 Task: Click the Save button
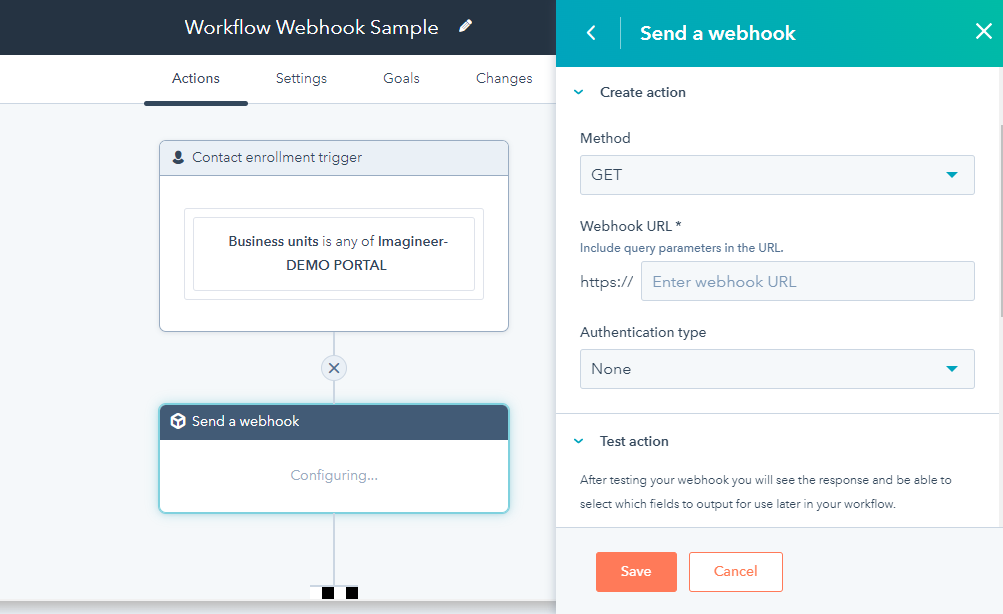click(x=636, y=571)
